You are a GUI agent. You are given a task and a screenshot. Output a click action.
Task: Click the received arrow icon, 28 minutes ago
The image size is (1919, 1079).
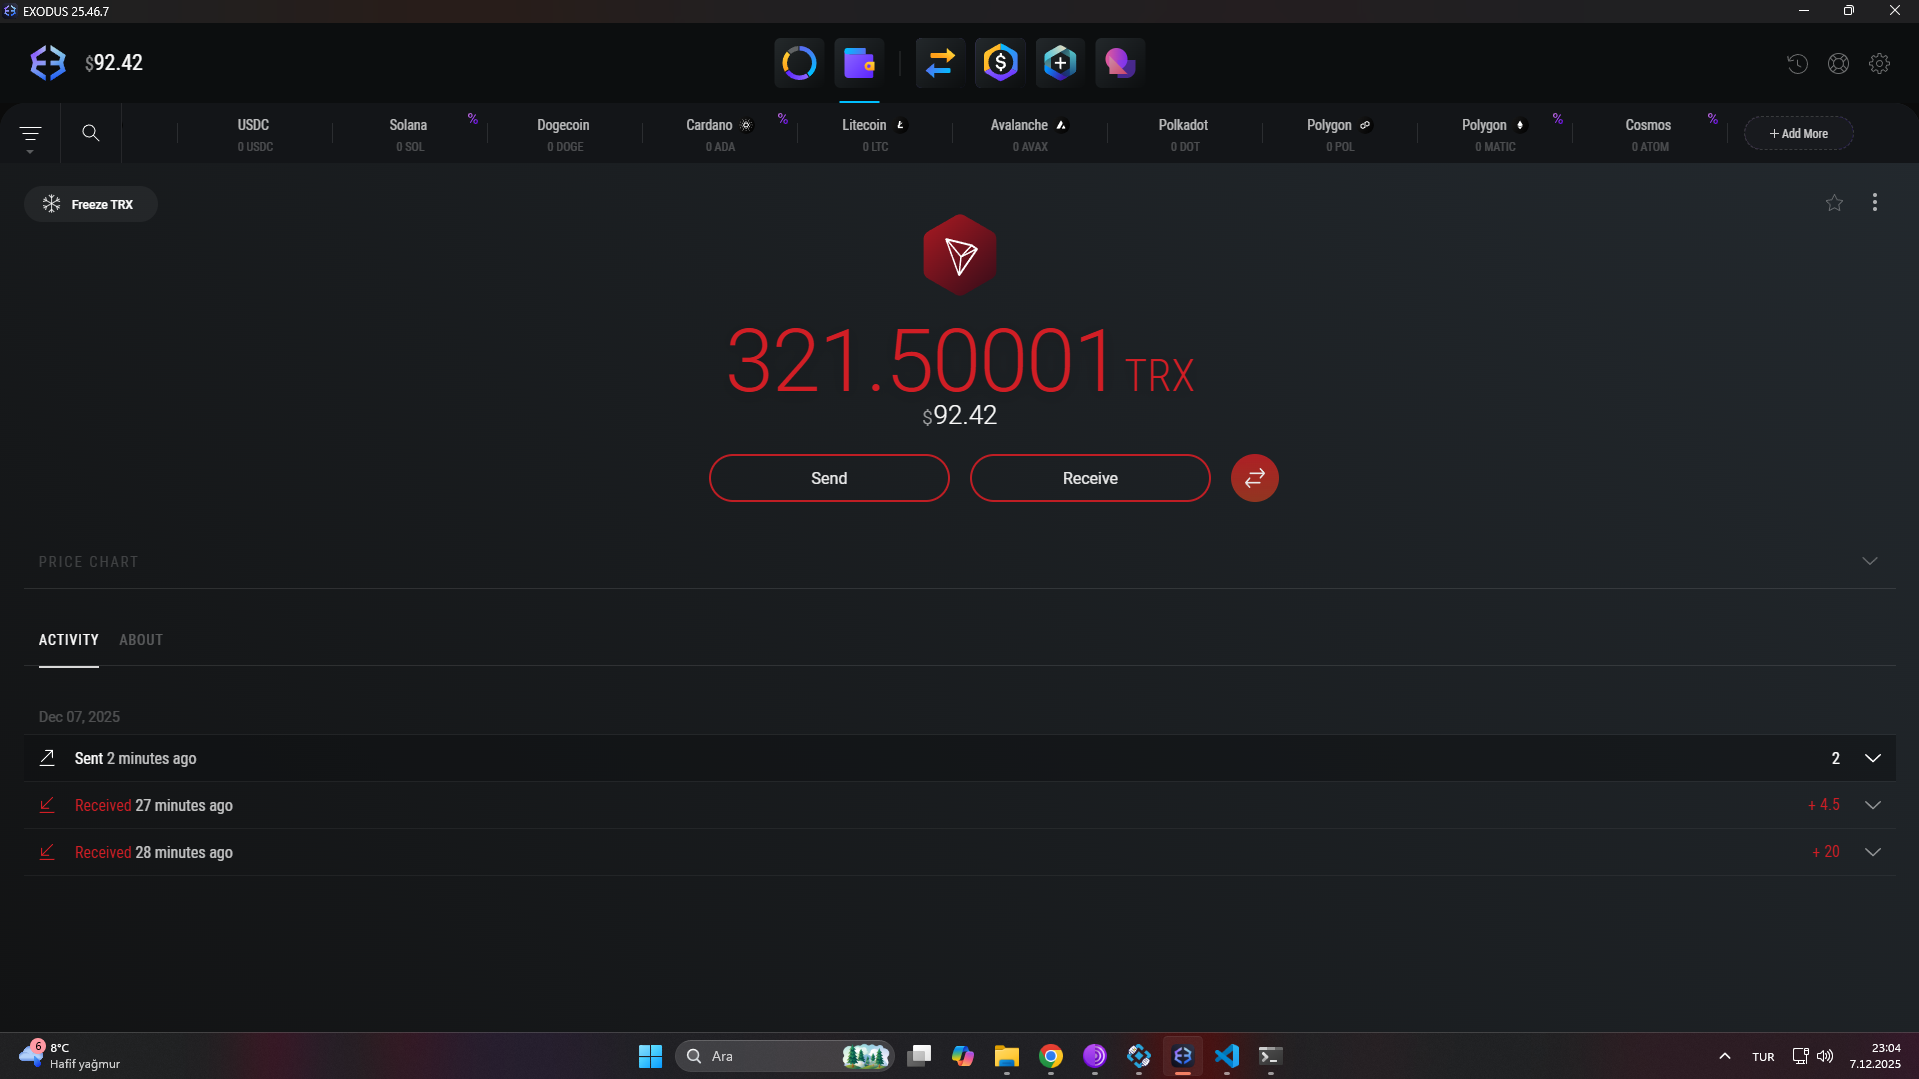click(x=47, y=852)
